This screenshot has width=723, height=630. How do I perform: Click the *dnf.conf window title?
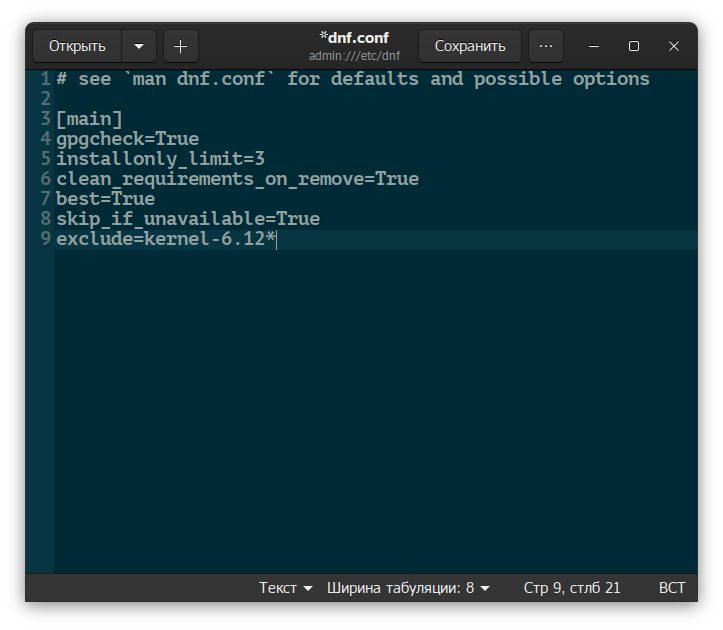click(x=354, y=38)
